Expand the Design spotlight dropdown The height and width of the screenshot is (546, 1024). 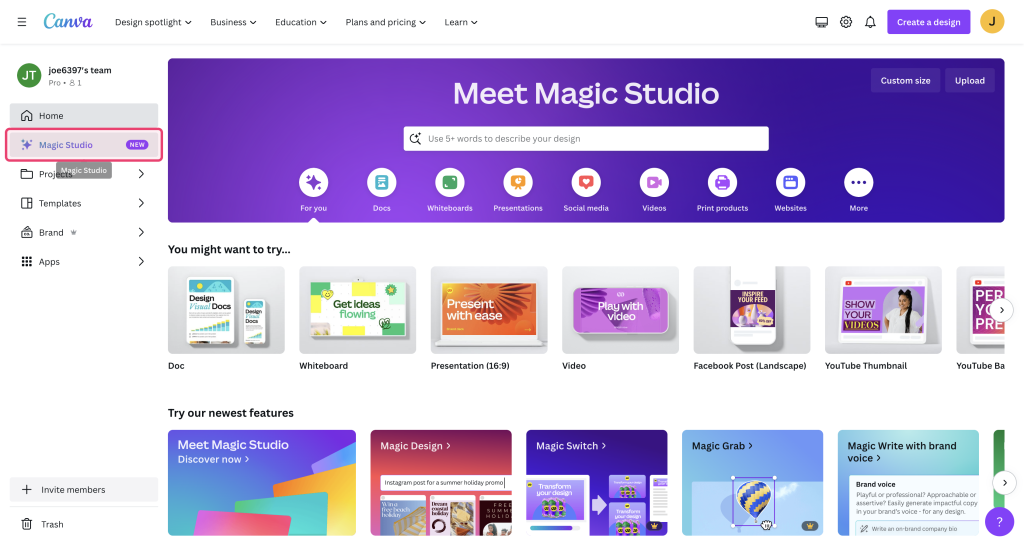[x=153, y=22]
